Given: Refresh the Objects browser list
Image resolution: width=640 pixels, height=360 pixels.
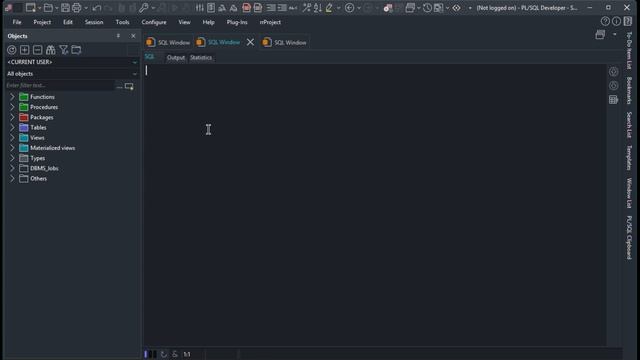Looking at the screenshot, I should (x=11, y=50).
